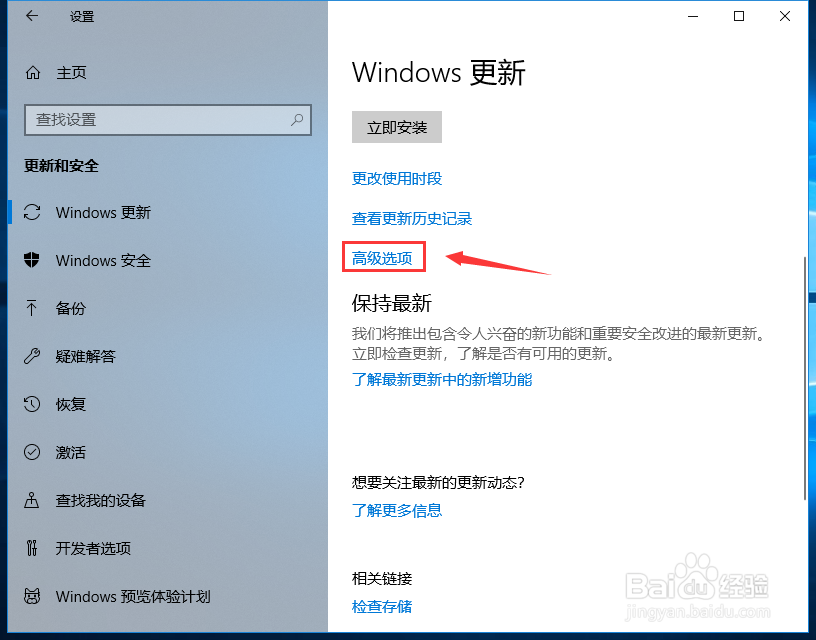Open the 查找我的设备 locator icon

click(32, 500)
